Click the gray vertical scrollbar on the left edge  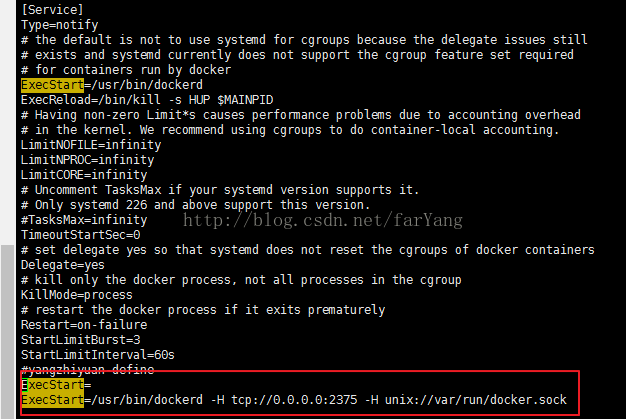pyautogui.click(x=7, y=331)
